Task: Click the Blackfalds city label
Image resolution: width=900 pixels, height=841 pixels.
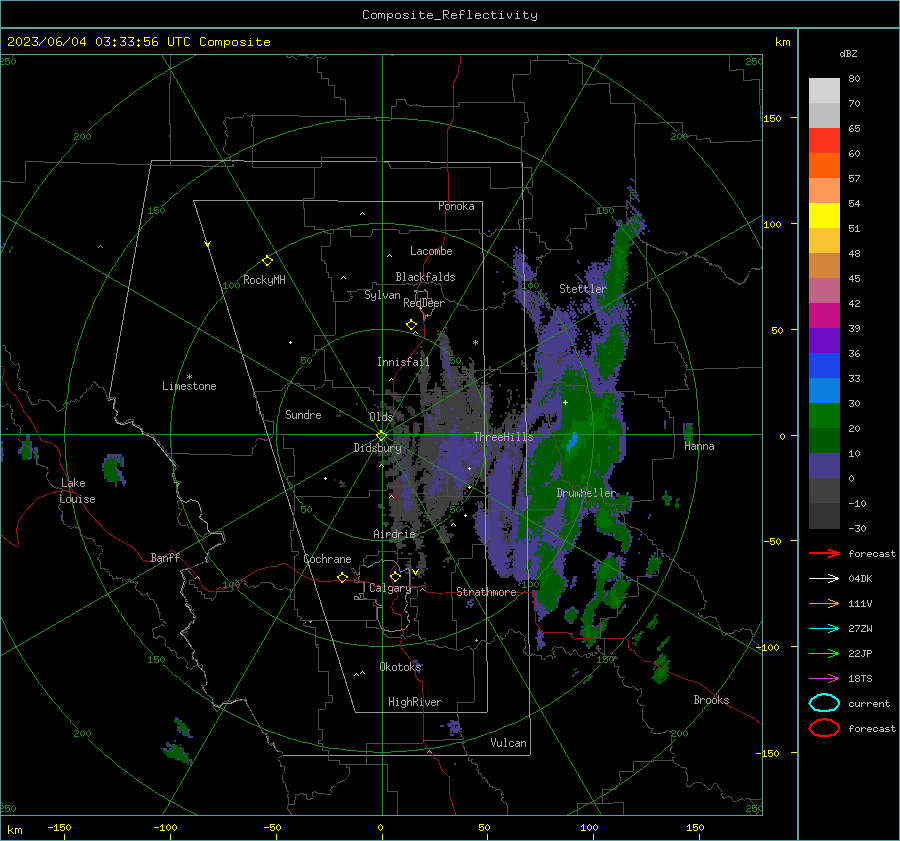Action: tap(425, 277)
